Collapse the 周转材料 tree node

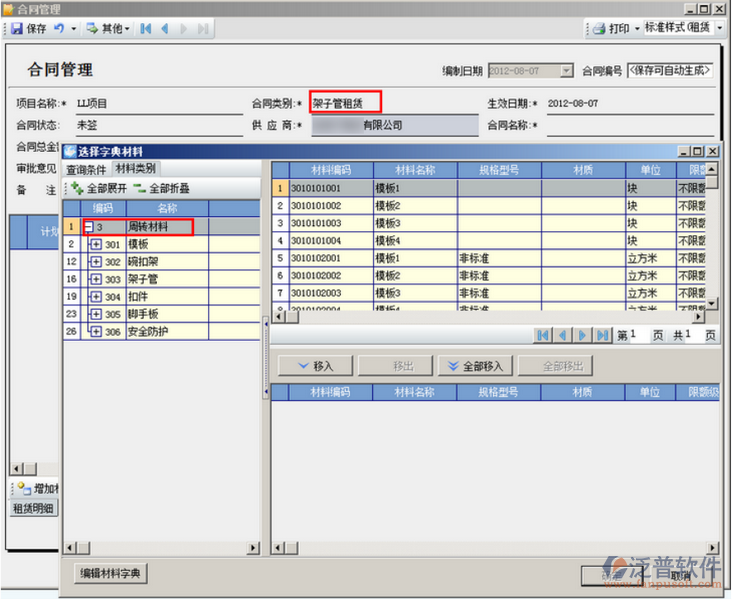click(88, 227)
